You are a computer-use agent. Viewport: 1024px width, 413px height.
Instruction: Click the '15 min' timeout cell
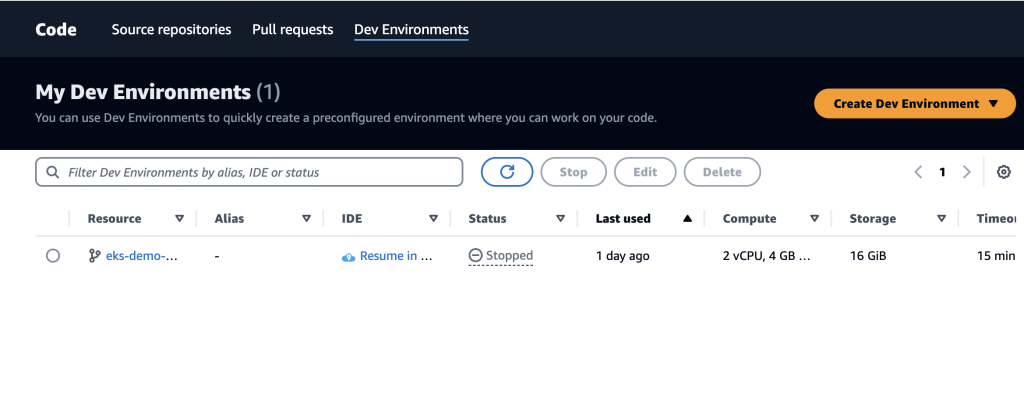[996, 256]
